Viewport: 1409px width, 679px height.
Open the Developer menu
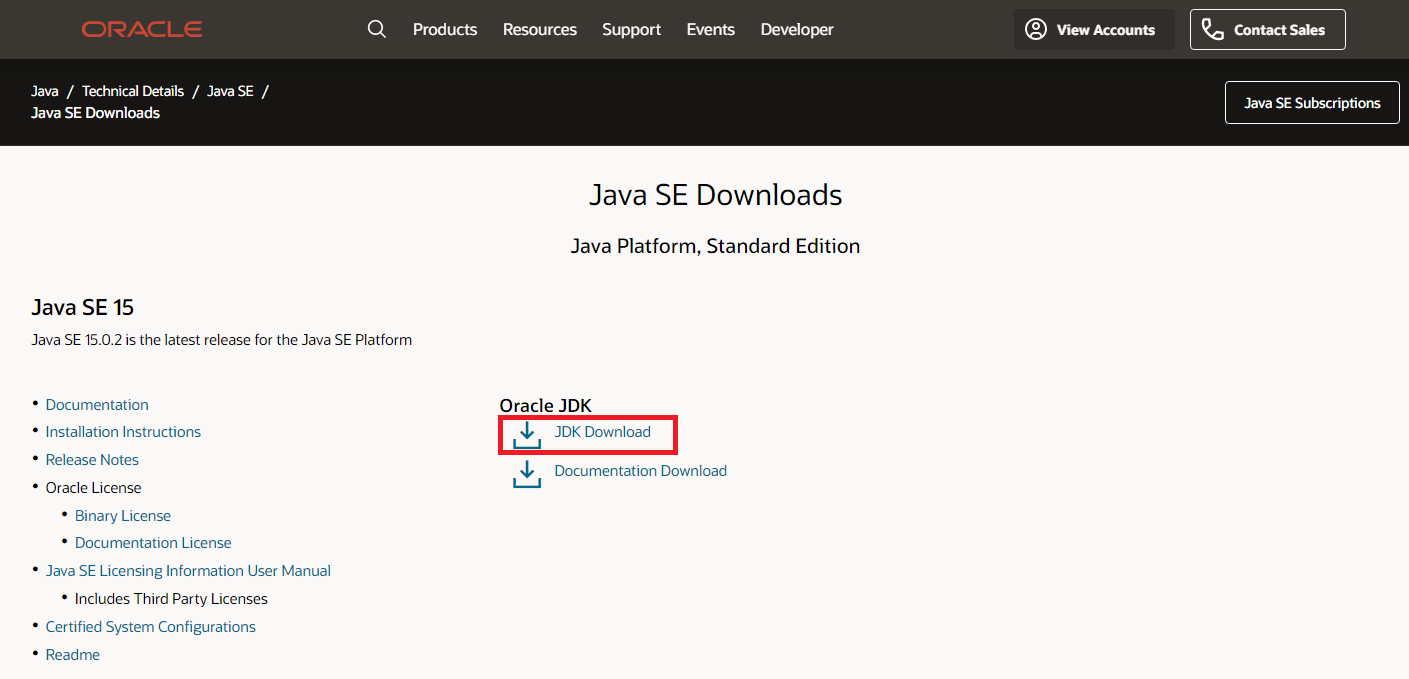pyautogui.click(x=797, y=30)
